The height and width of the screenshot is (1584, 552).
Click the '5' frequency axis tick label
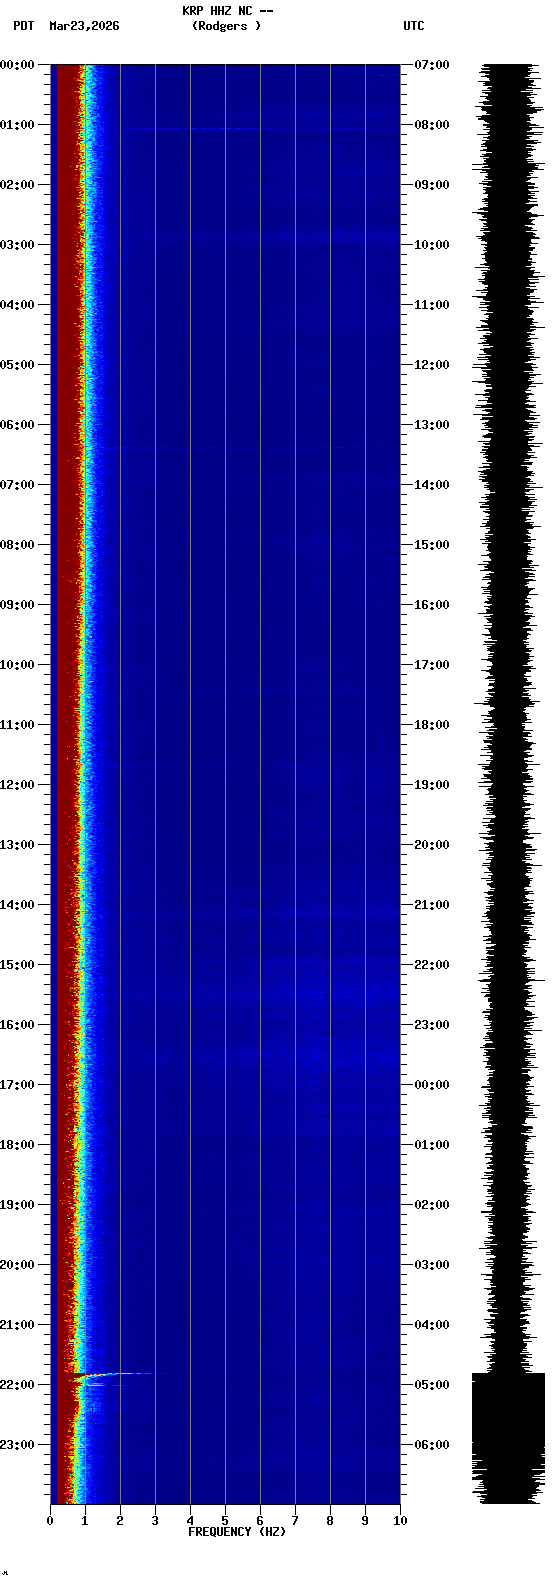225,1521
